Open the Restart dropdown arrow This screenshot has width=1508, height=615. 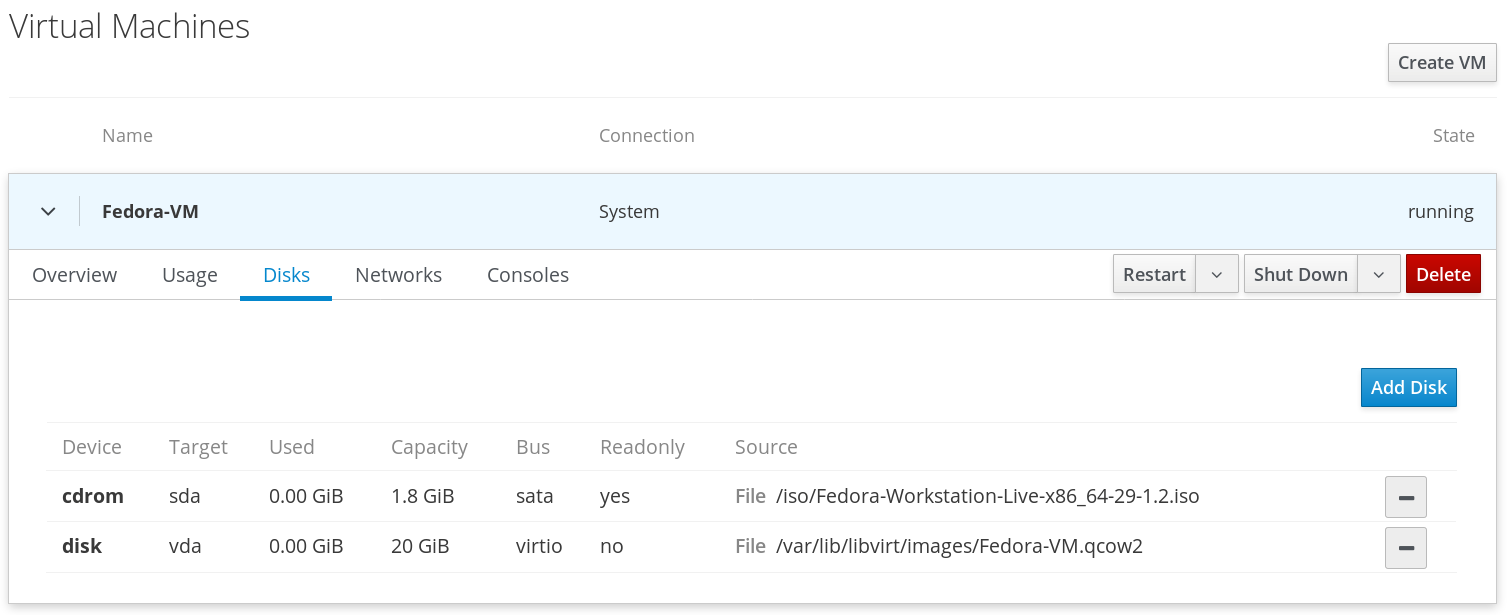click(1217, 275)
